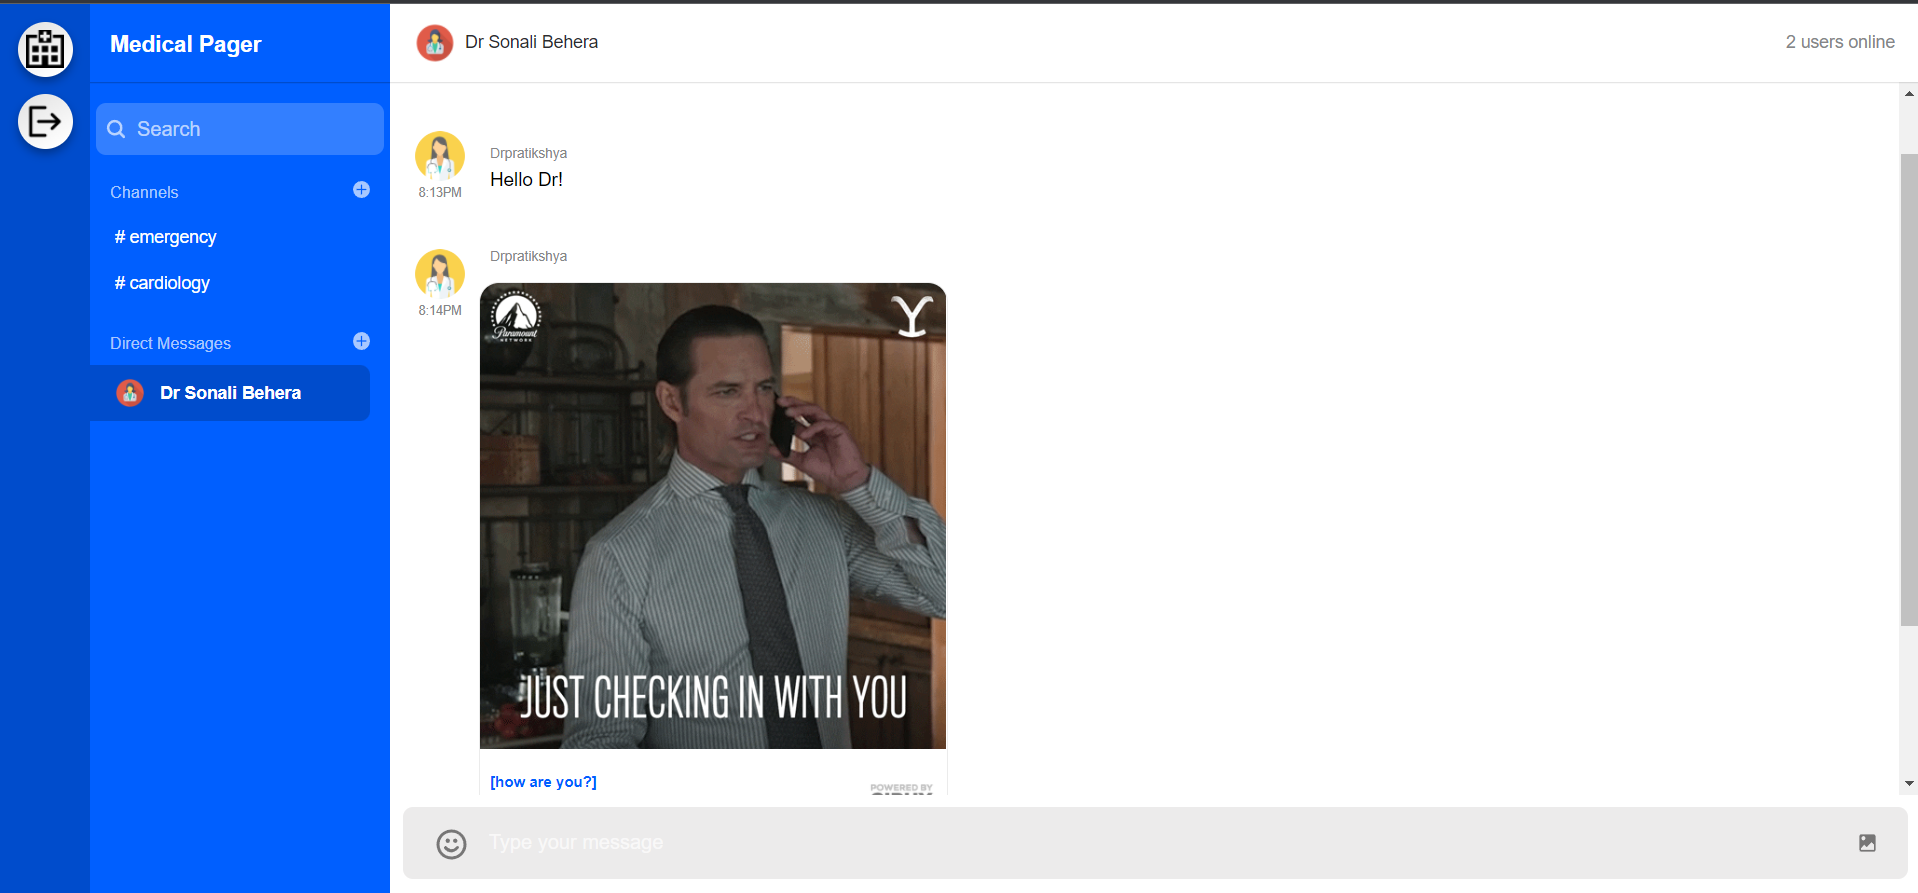Click the Direct Messages section label
This screenshot has width=1918, height=893.
(170, 343)
